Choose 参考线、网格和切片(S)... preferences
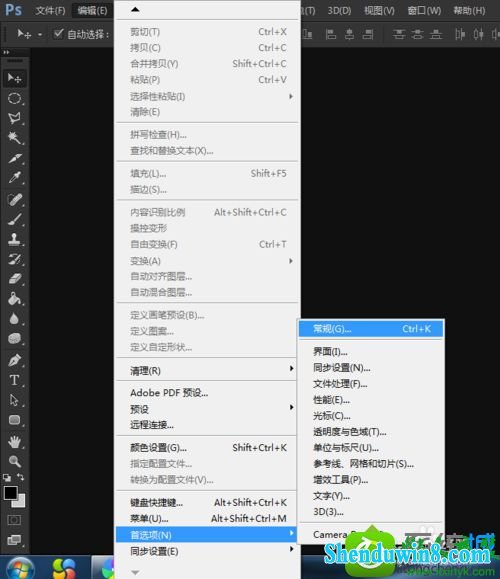 (x=371, y=464)
